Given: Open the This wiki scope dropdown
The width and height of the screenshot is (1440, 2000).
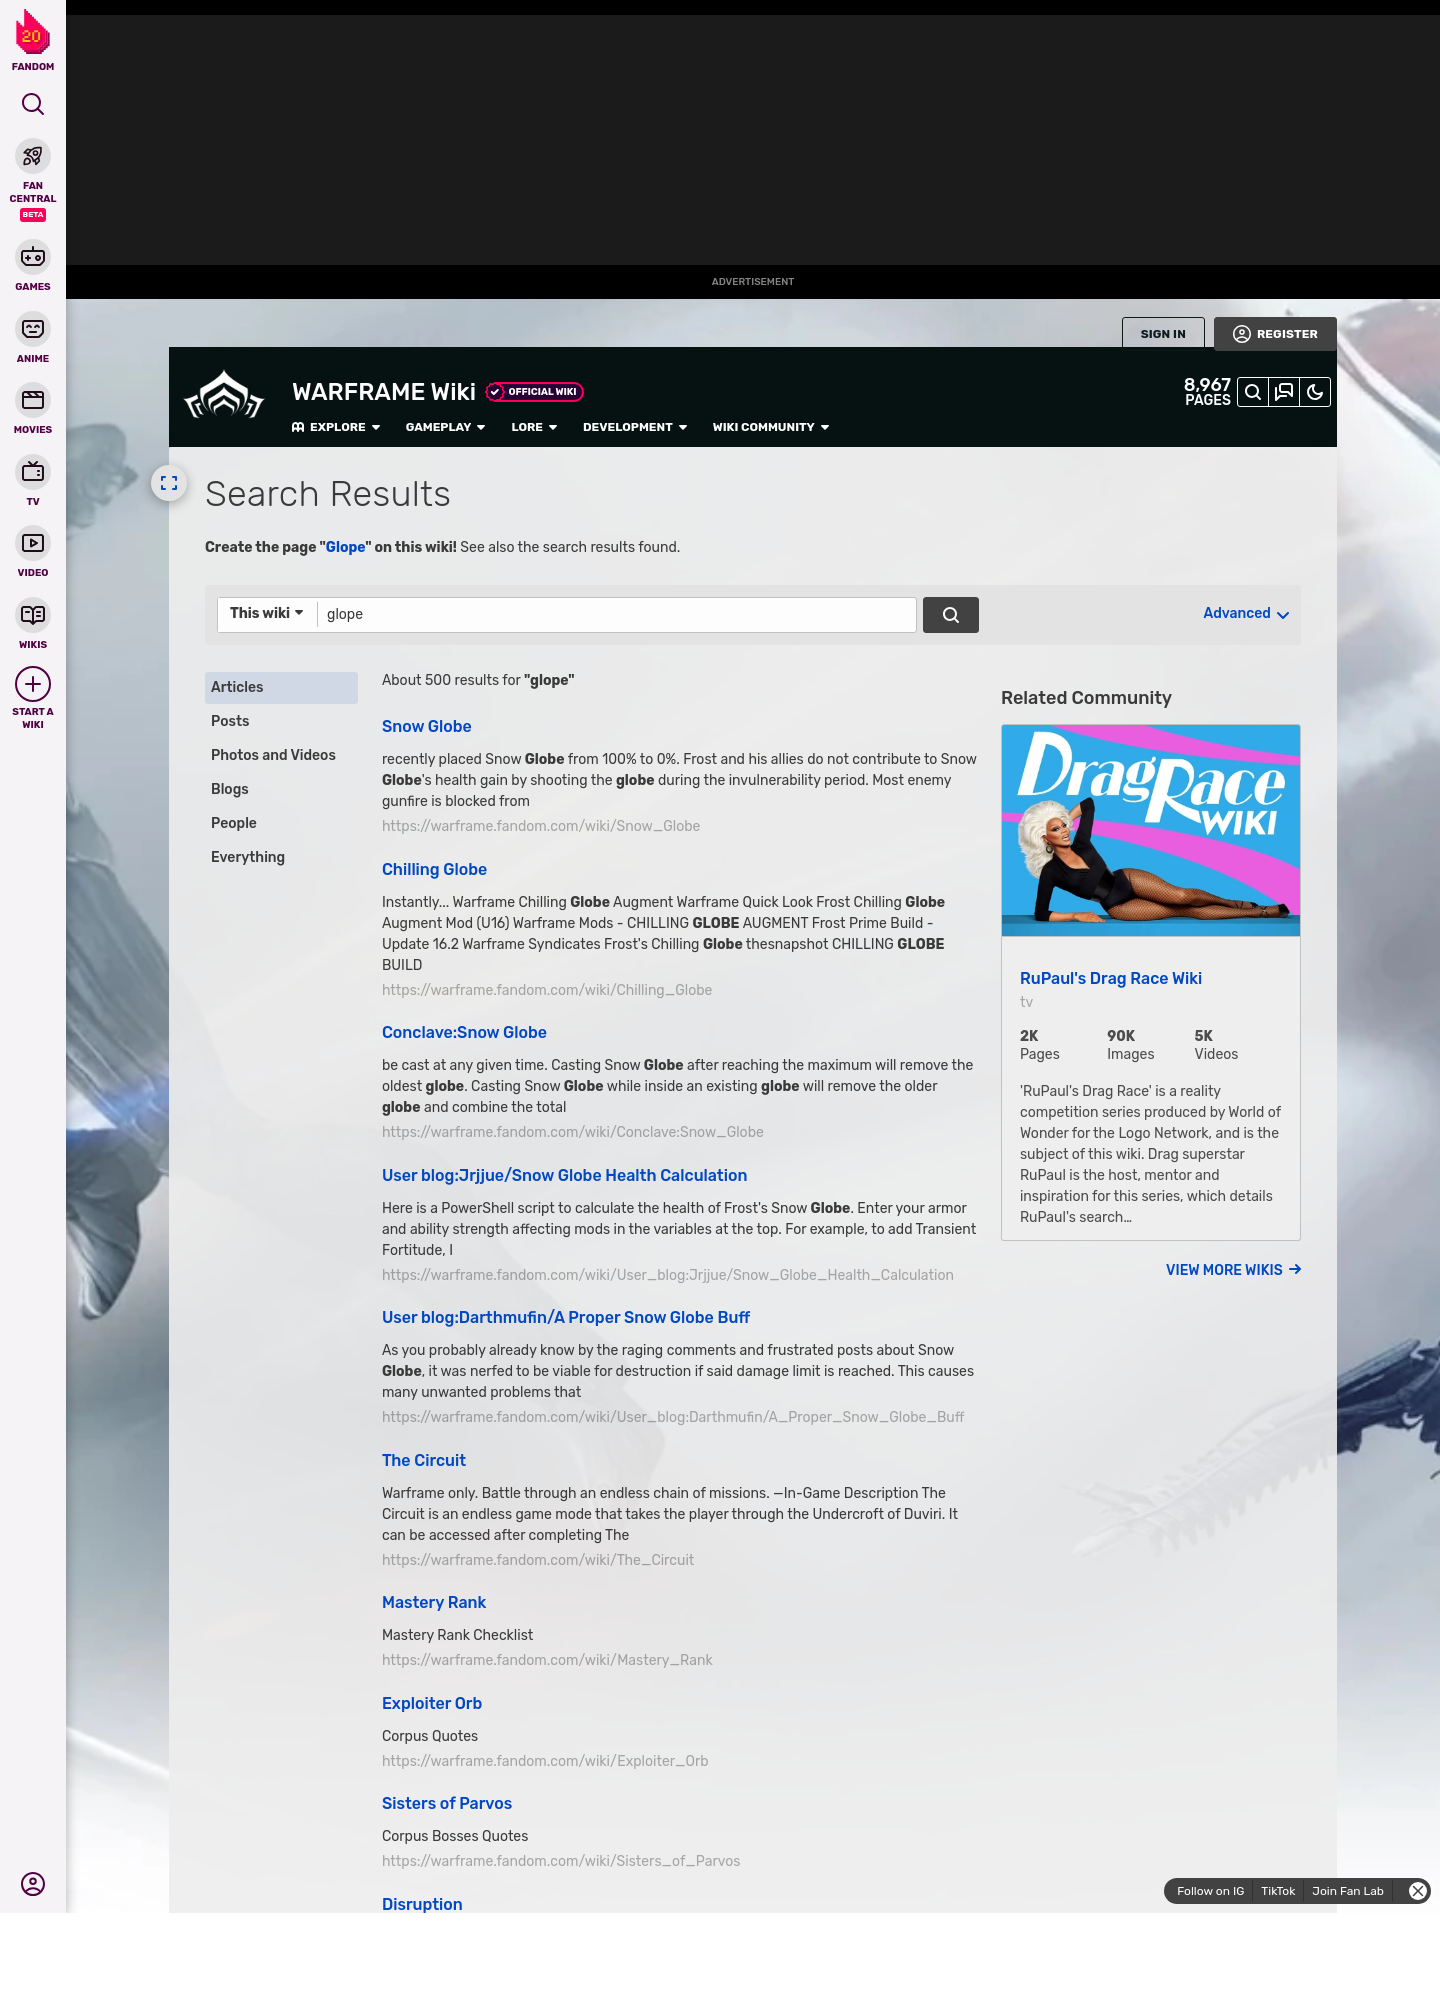Looking at the screenshot, I should [267, 613].
